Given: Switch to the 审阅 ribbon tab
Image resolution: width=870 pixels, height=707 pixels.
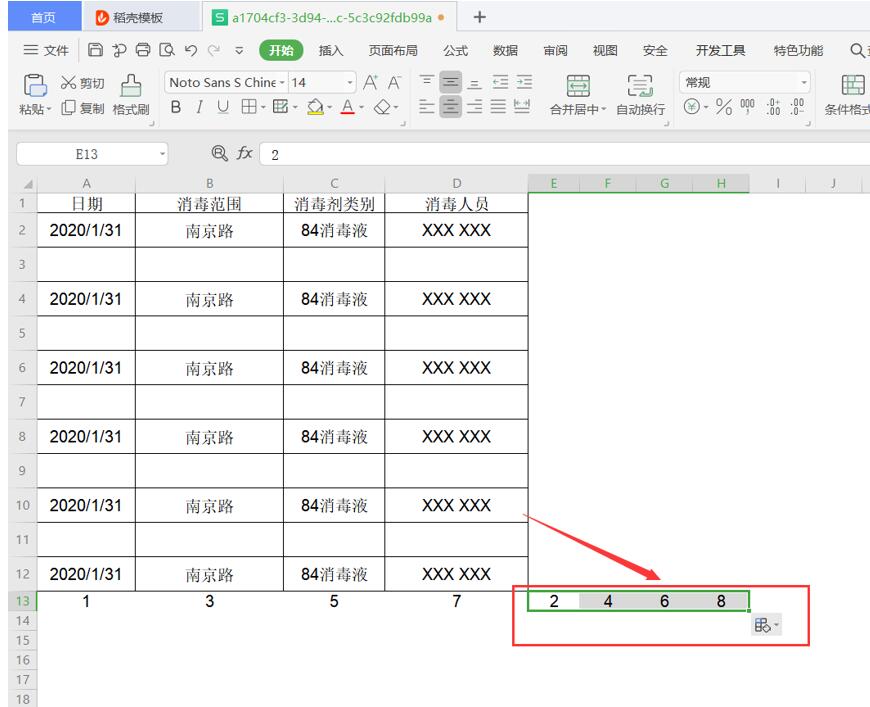Looking at the screenshot, I should (x=555, y=50).
